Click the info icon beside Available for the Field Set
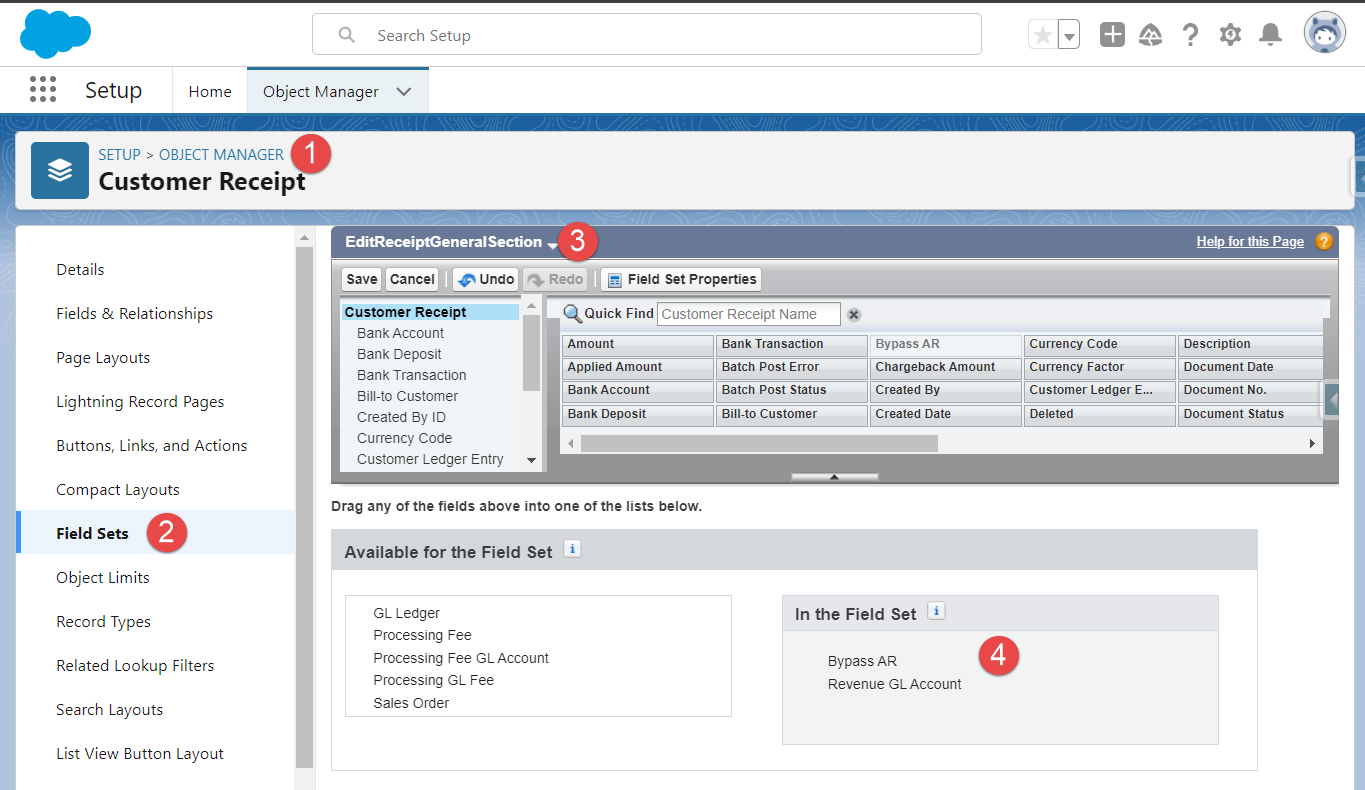Screen dimensions: 1365x790 click(x=572, y=549)
